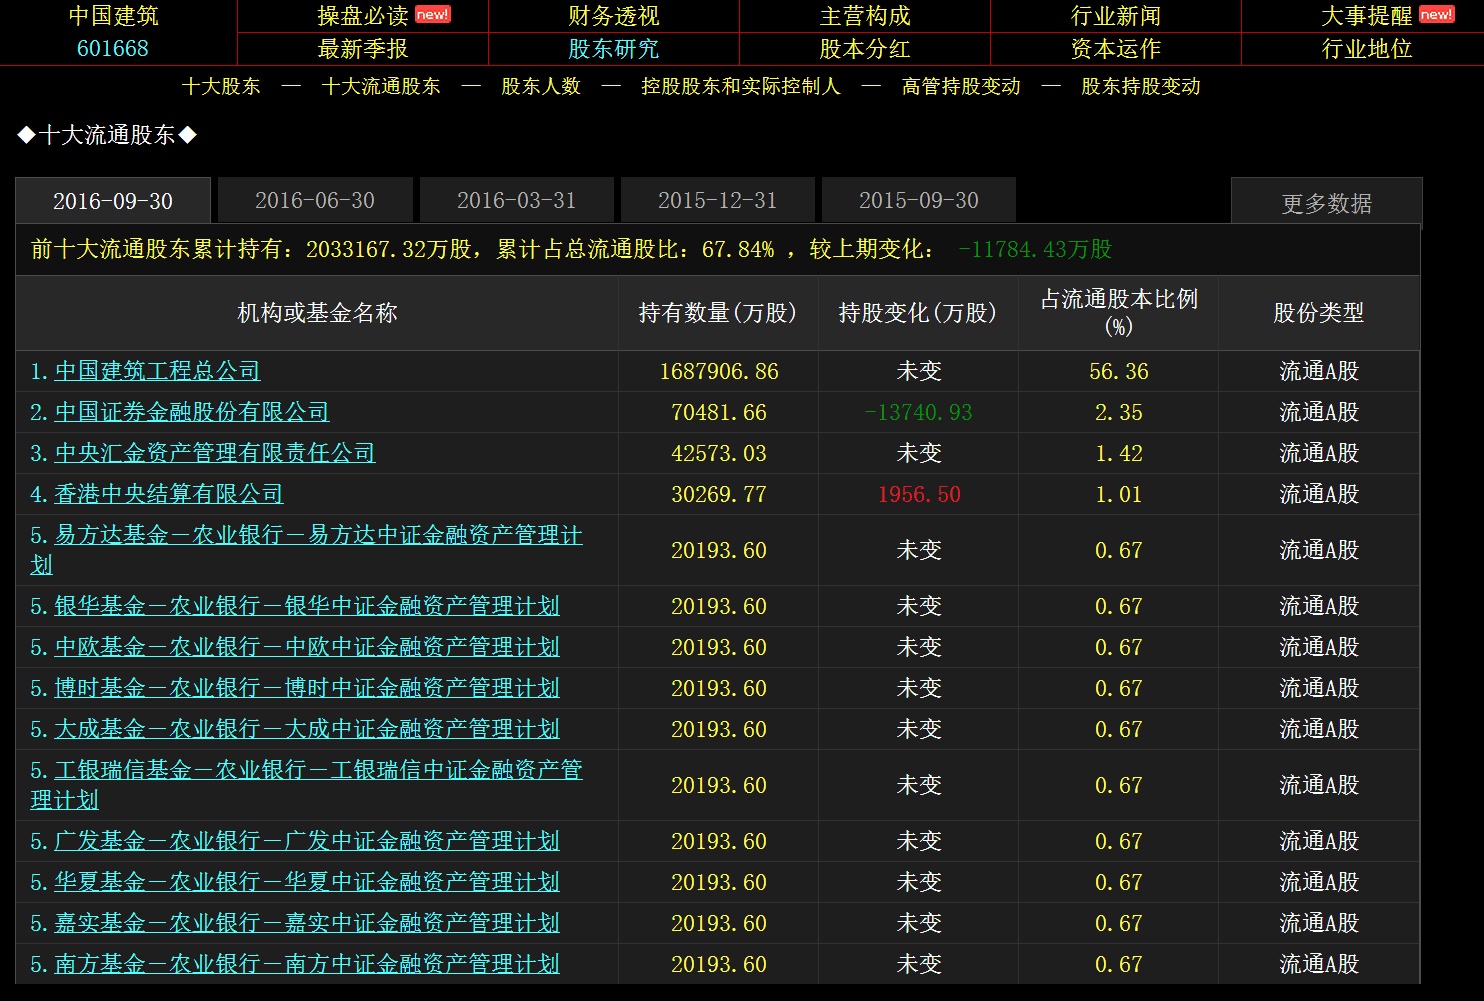Jump to 股东持股变动 subsection
This screenshot has height=1001, width=1484.
point(1141,87)
